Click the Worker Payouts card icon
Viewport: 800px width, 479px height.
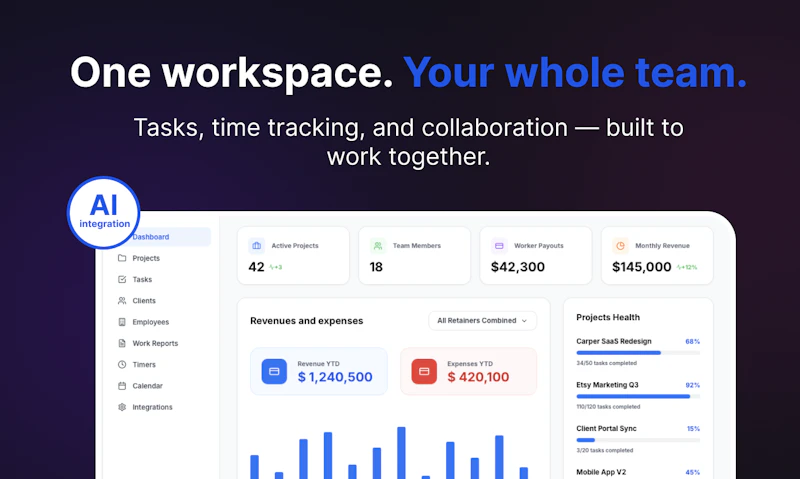click(499, 246)
